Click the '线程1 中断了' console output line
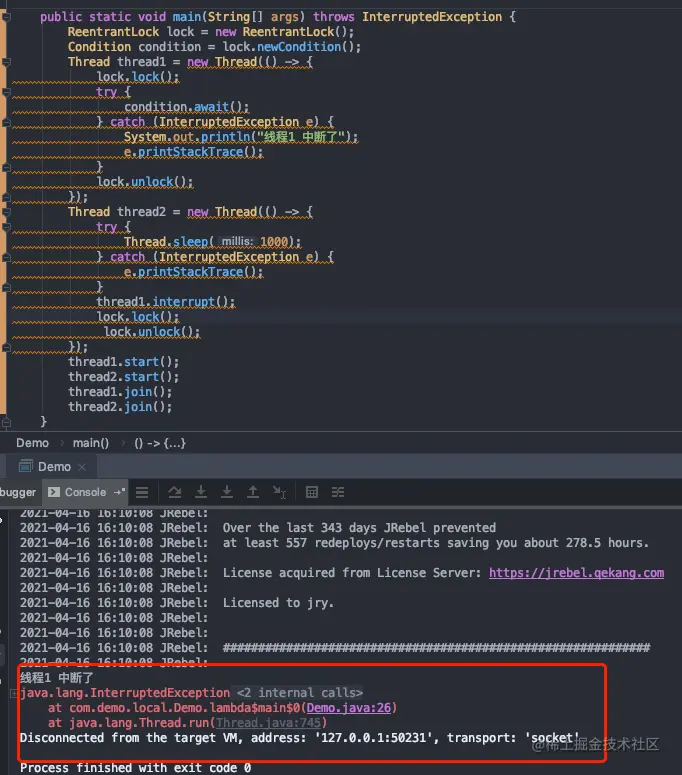The image size is (682, 775). coord(56,678)
